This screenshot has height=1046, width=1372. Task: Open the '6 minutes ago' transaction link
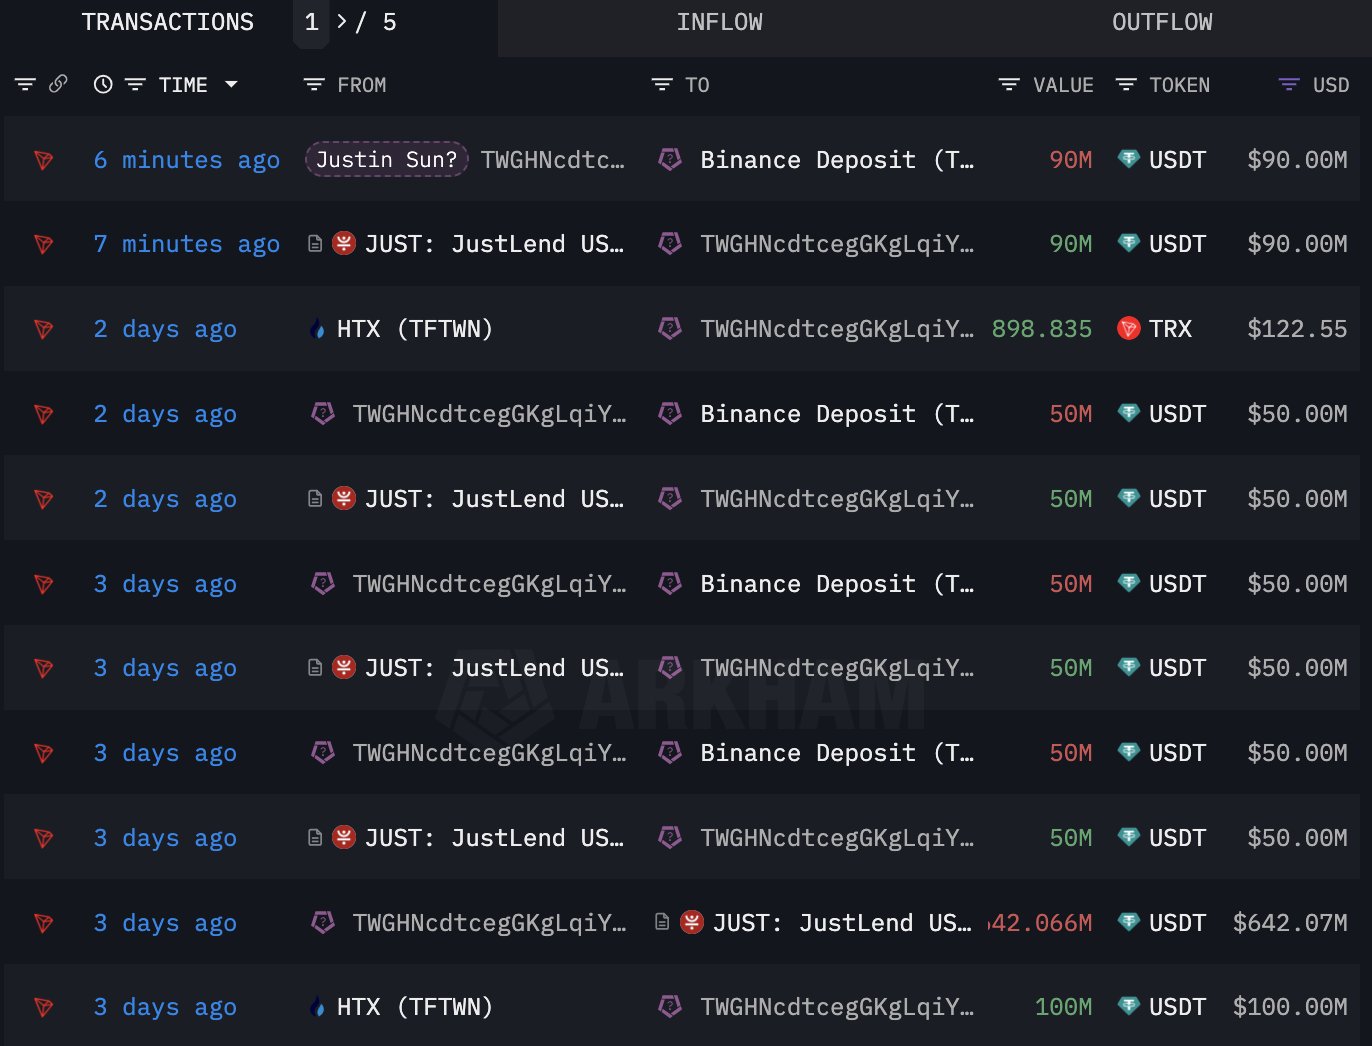pyautogui.click(x=187, y=160)
